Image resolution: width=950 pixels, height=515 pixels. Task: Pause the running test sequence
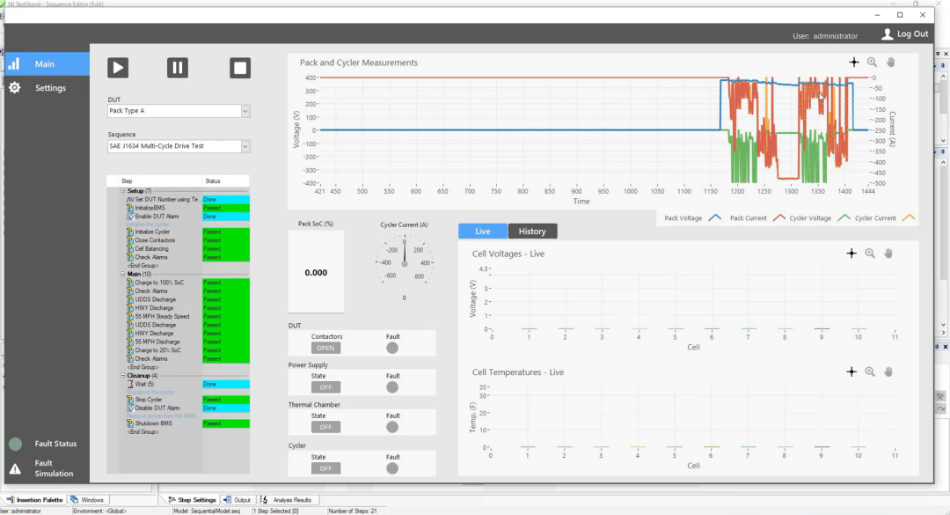177,67
